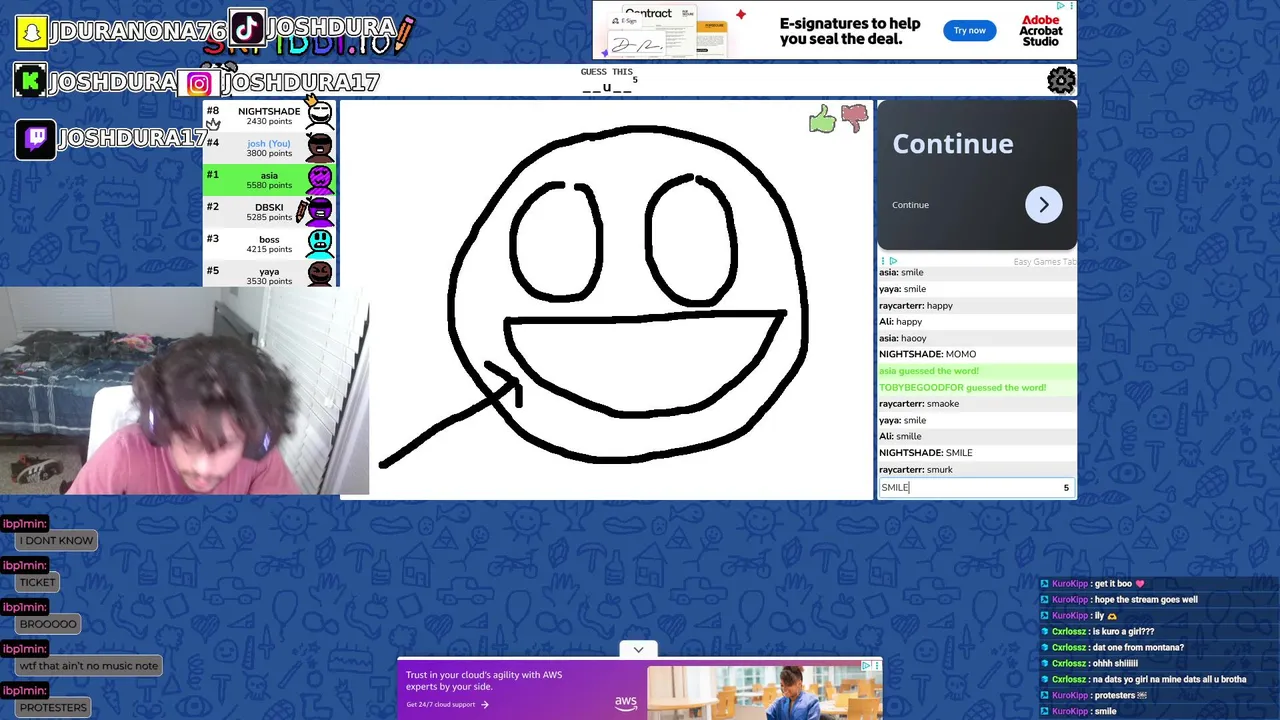Click the large Continue heading
Screen dimensions: 1280x720
point(952,144)
